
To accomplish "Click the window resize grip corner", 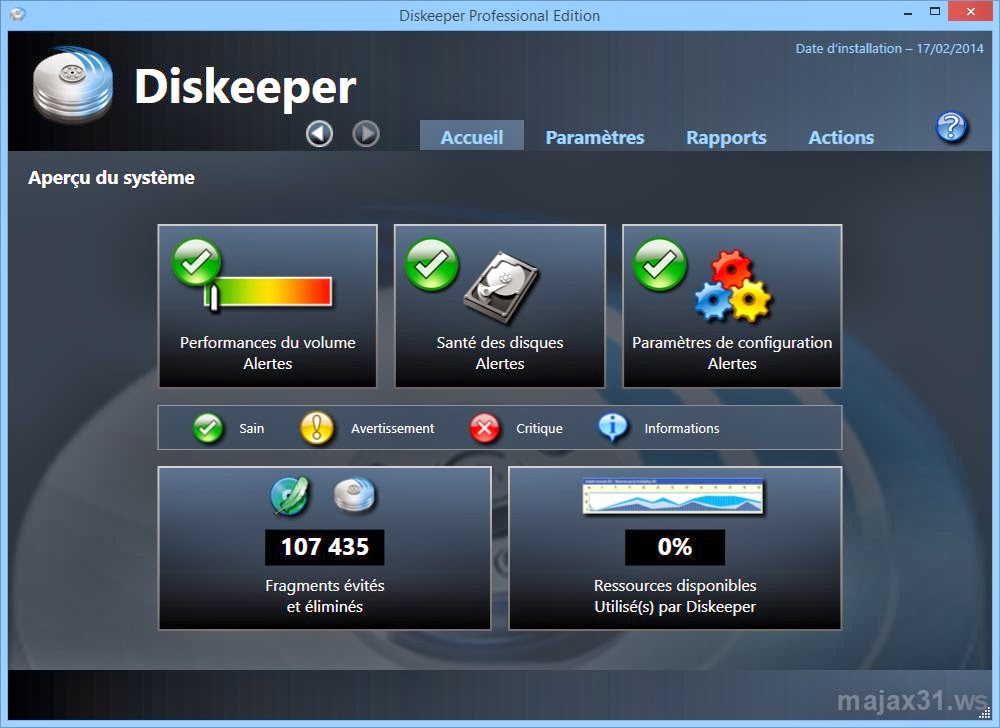I will 984,713.
